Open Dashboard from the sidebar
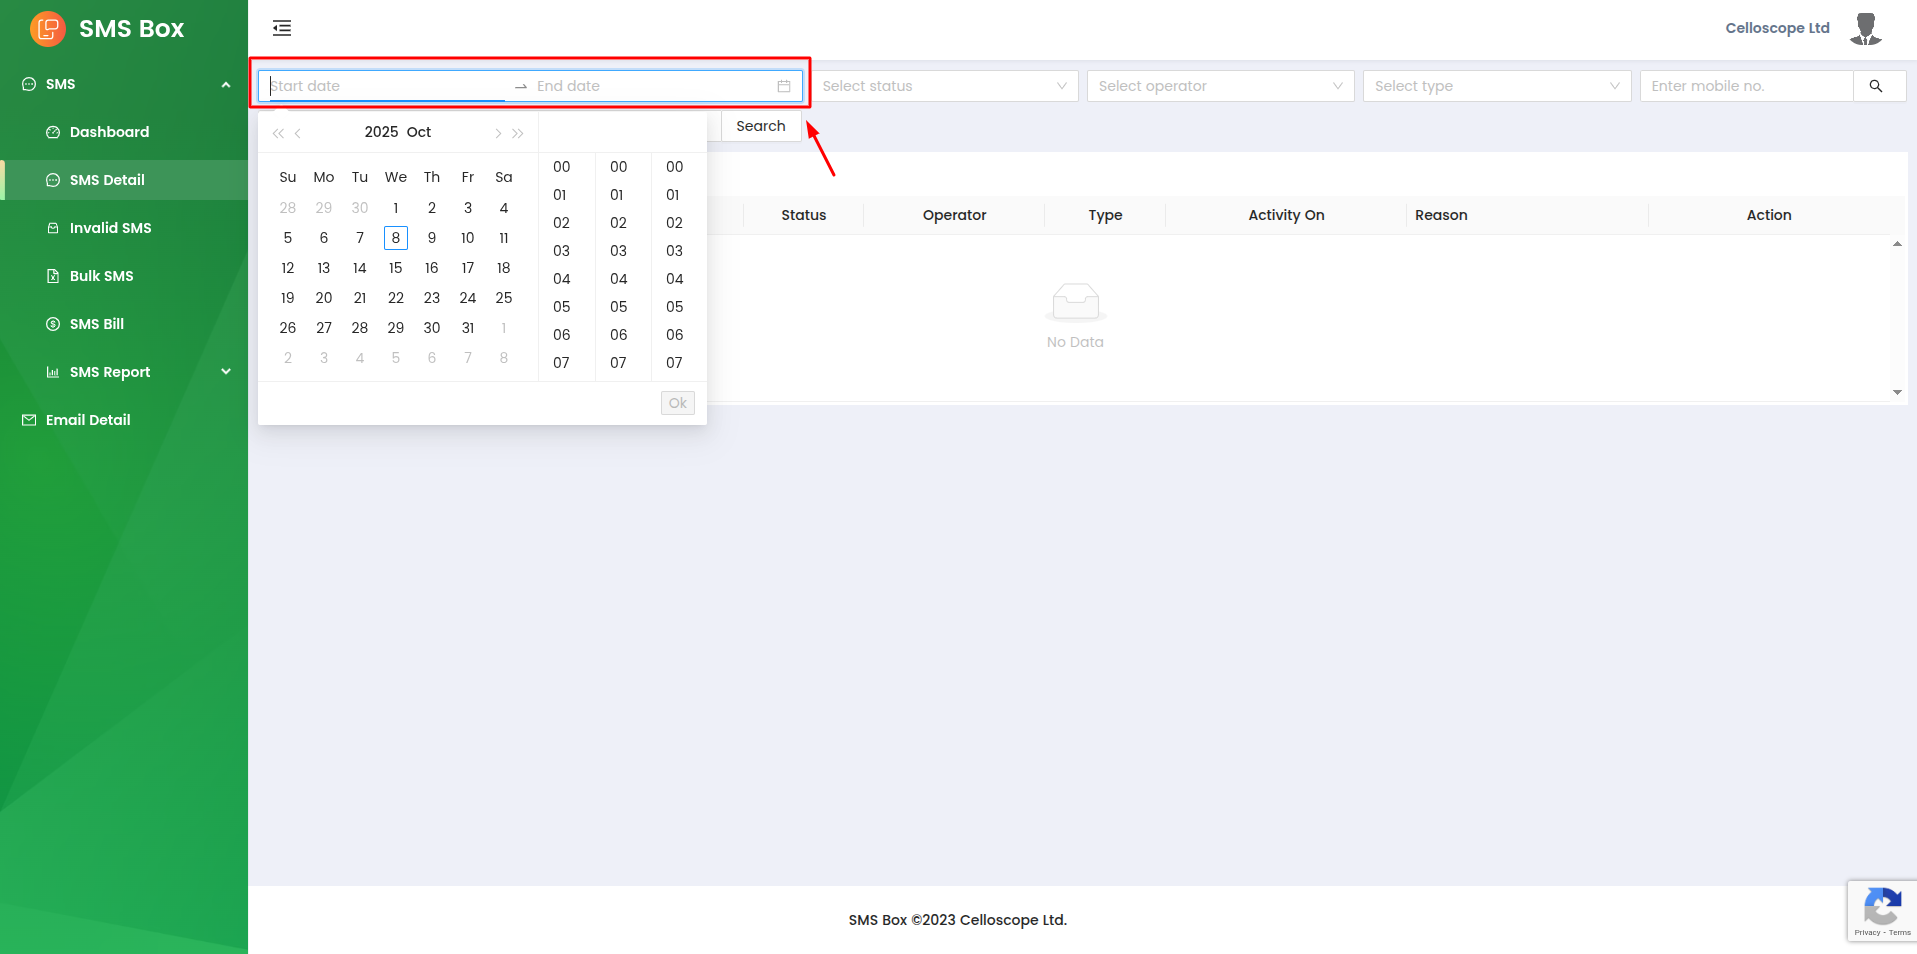 pyautogui.click(x=109, y=132)
